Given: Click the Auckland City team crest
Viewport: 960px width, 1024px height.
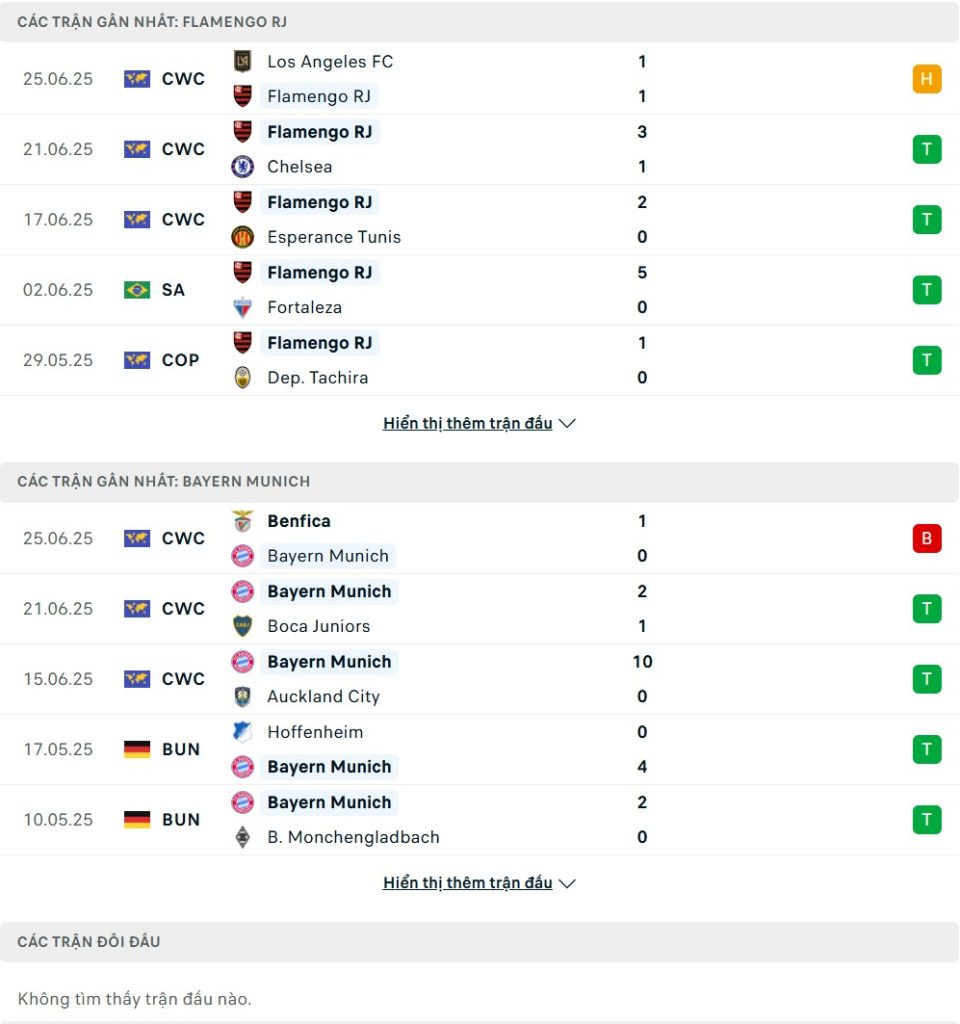Looking at the screenshot, I should [x=242, y=697].
